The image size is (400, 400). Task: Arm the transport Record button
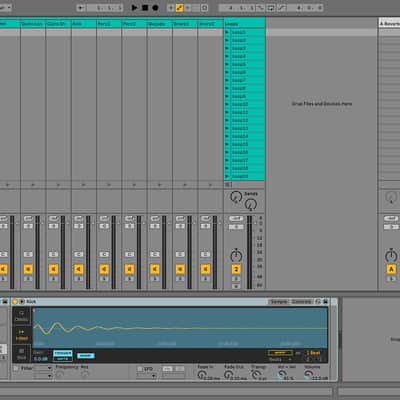155,8
